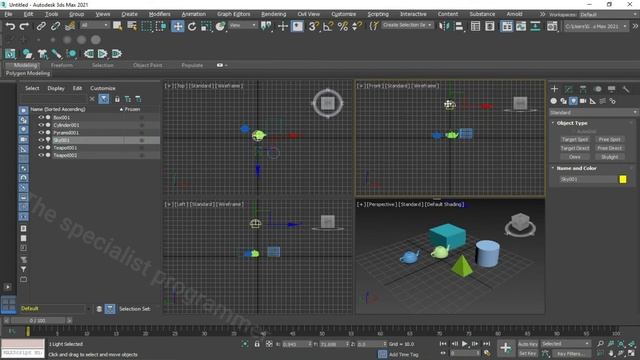Open the Standard lights category dropdown
Image resolution: width=640 pixels, height=360 pixels.
tap(593, 113)
